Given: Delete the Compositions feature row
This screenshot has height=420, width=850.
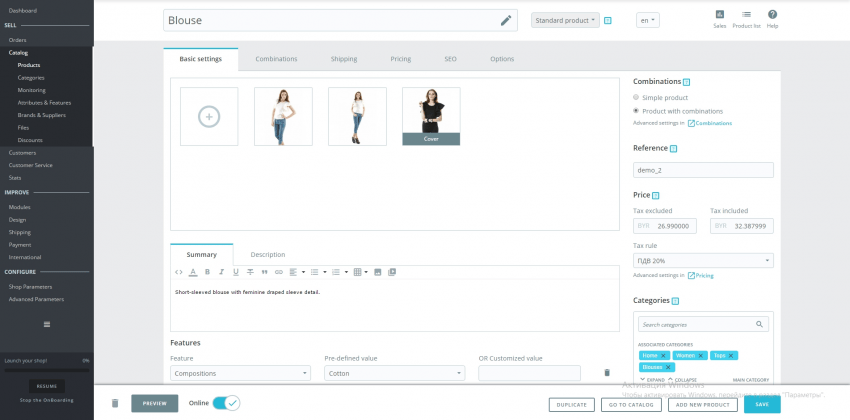Looking at the screenshot, I should point(607,373).
